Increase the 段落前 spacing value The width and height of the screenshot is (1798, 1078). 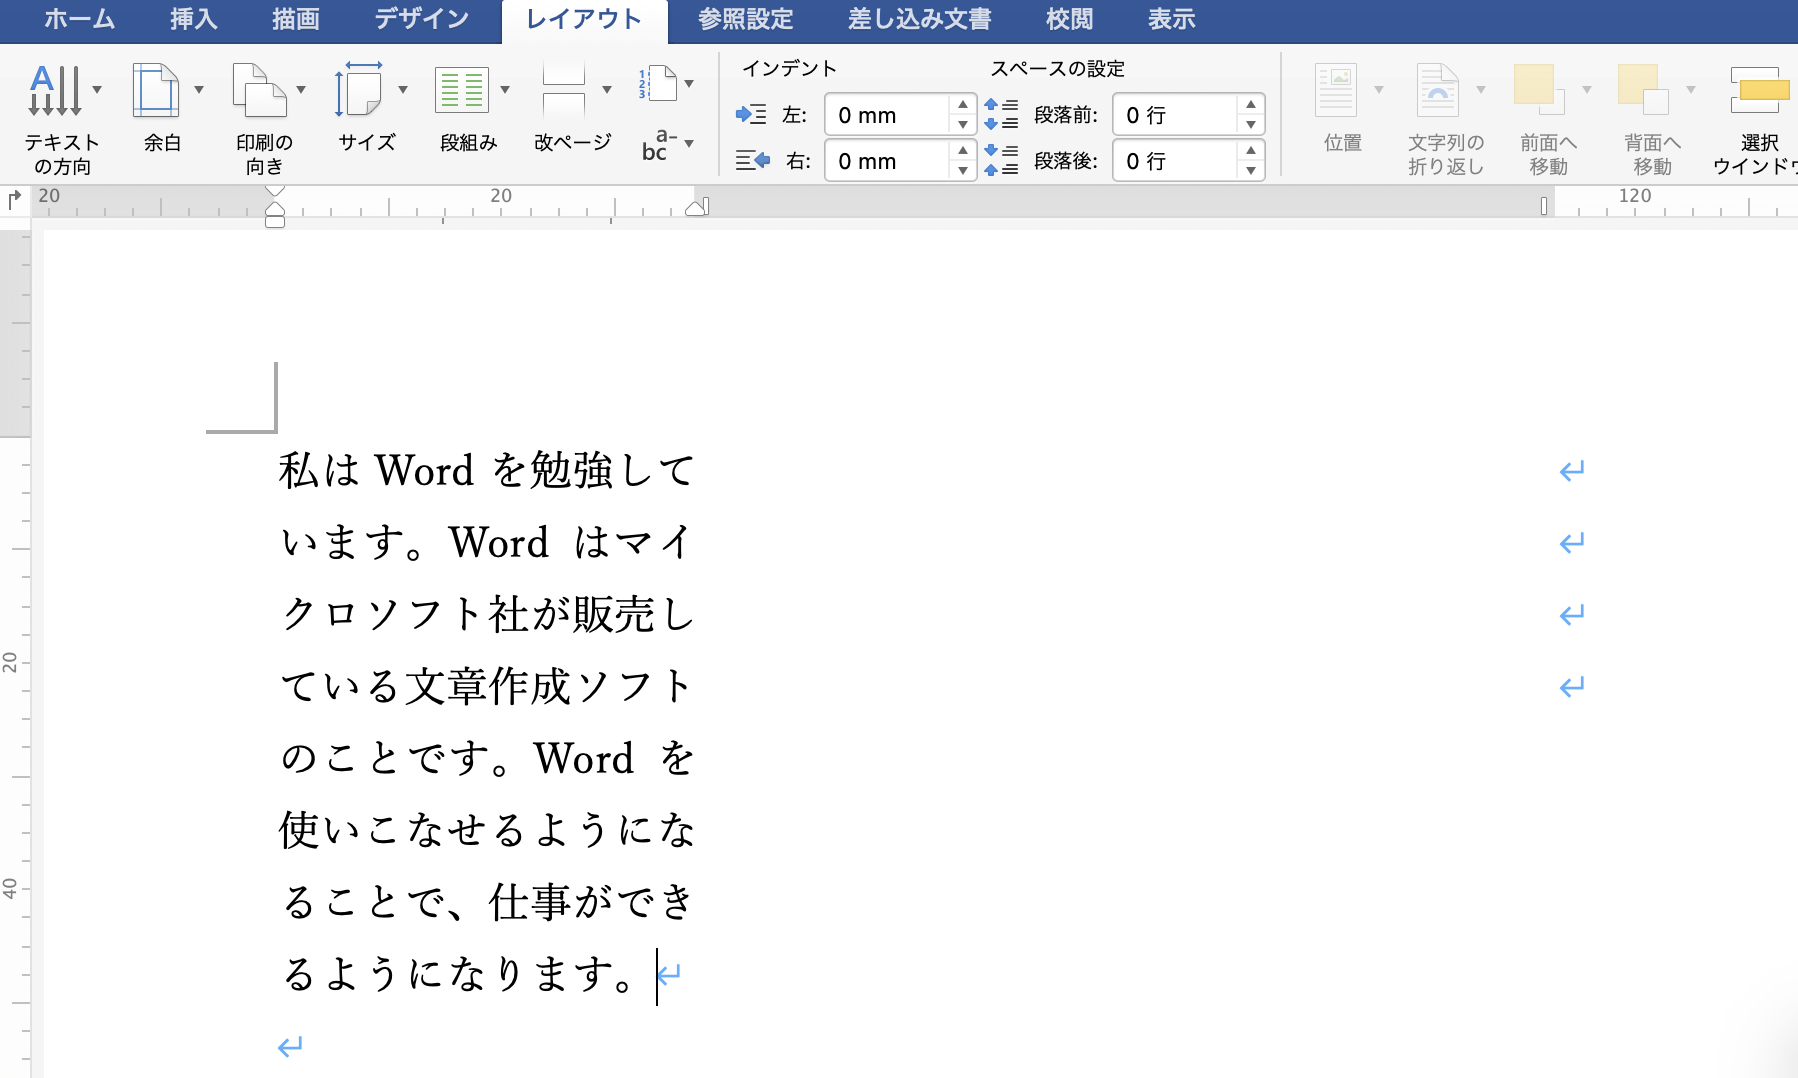click(1251, 104)
